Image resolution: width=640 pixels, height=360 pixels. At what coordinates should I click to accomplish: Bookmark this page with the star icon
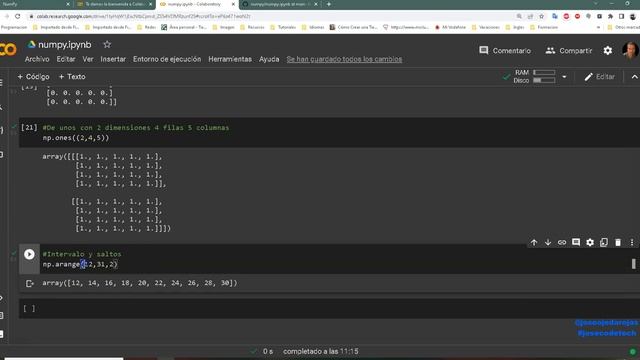[x=542, y=16]
